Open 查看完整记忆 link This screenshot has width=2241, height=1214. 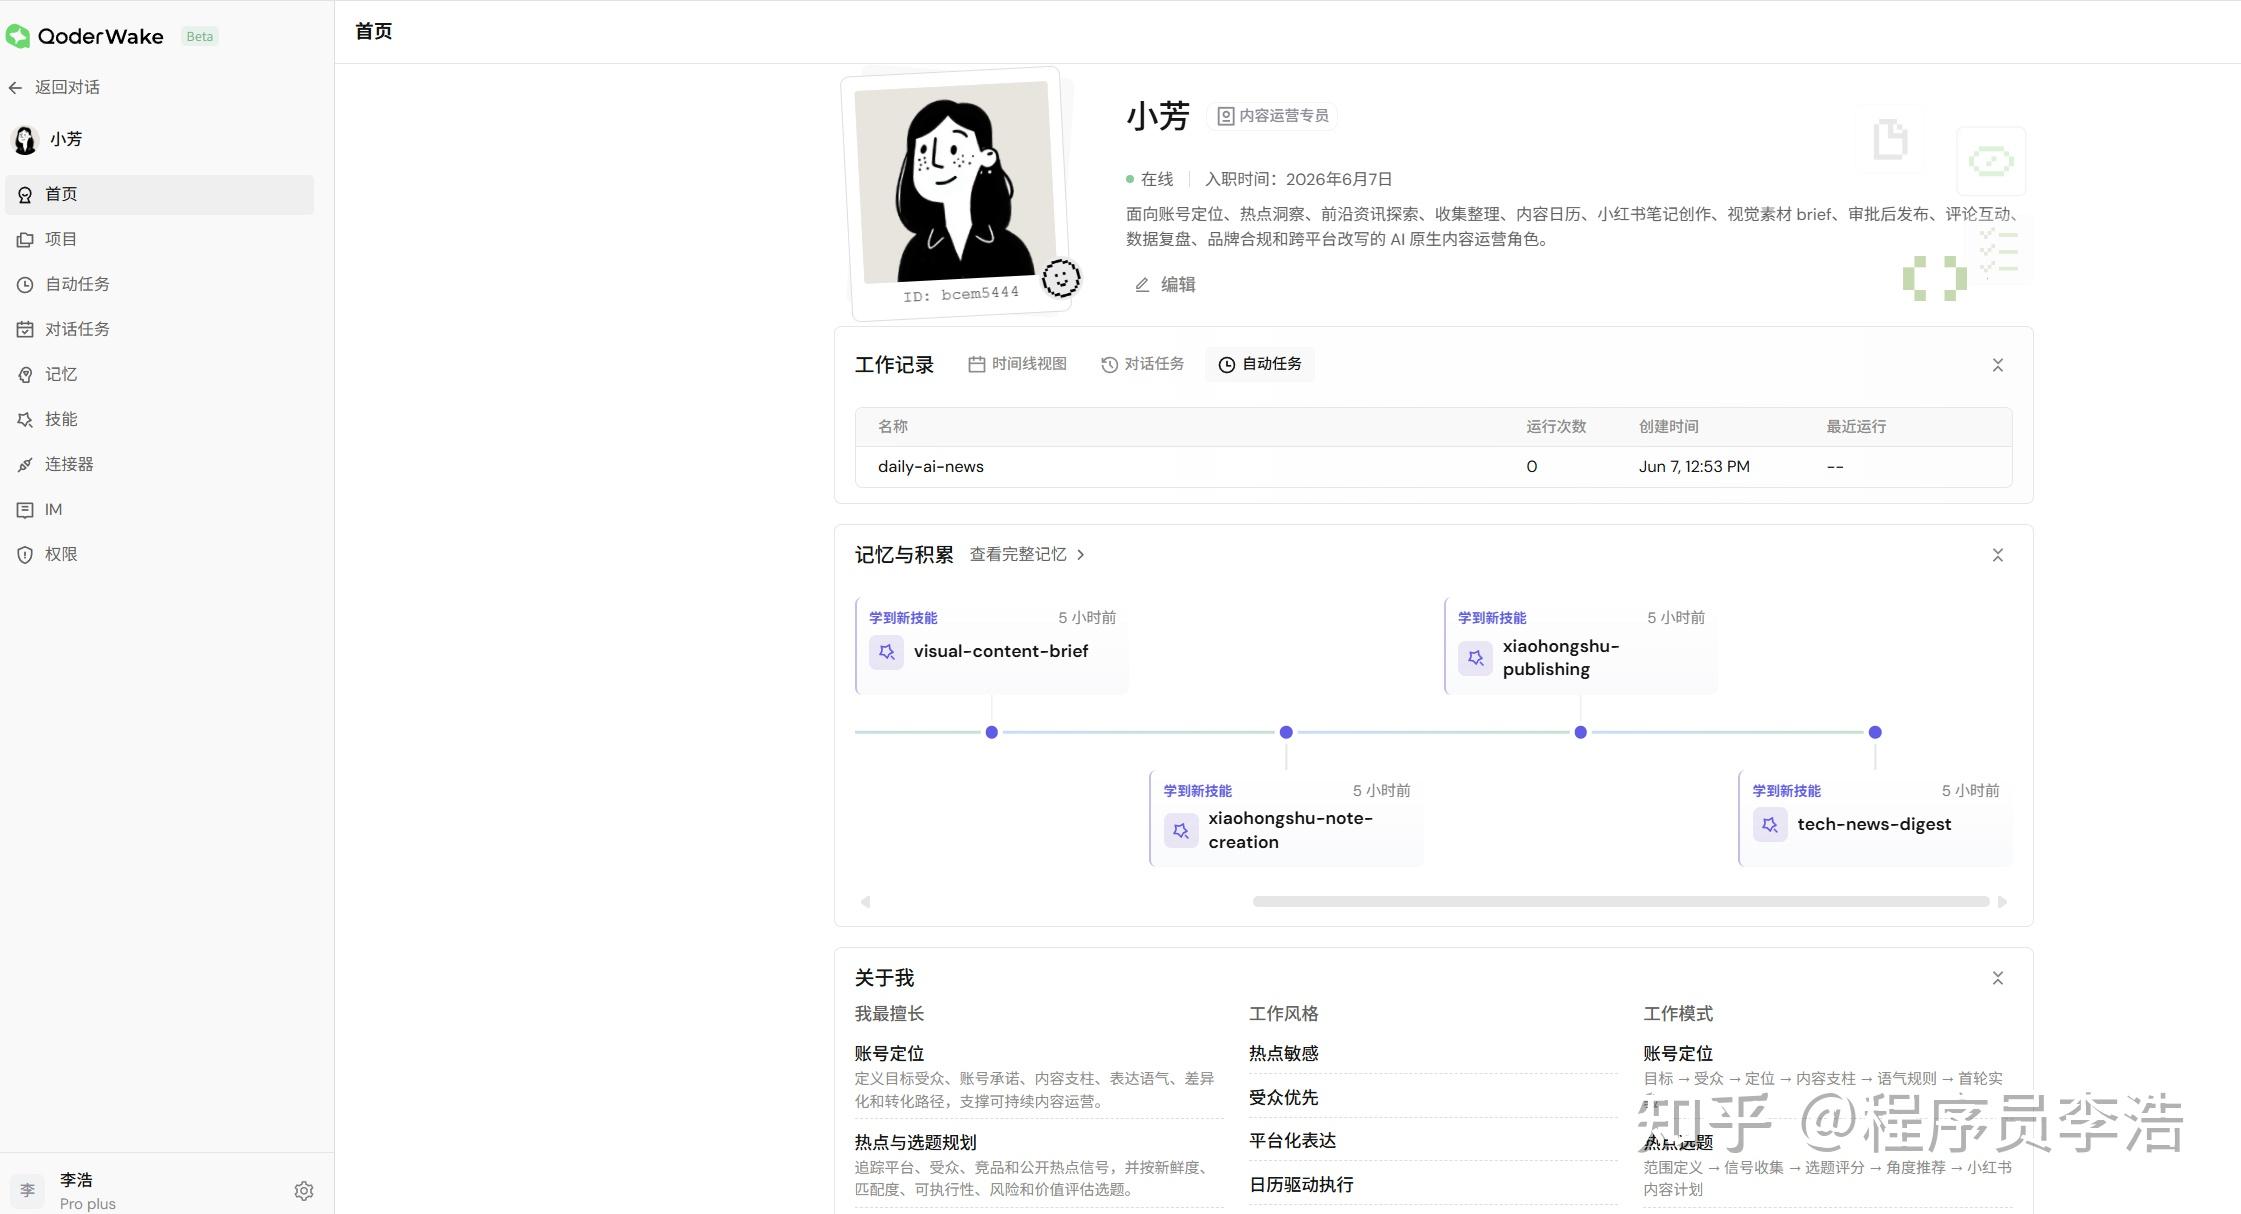point(1027,555)
